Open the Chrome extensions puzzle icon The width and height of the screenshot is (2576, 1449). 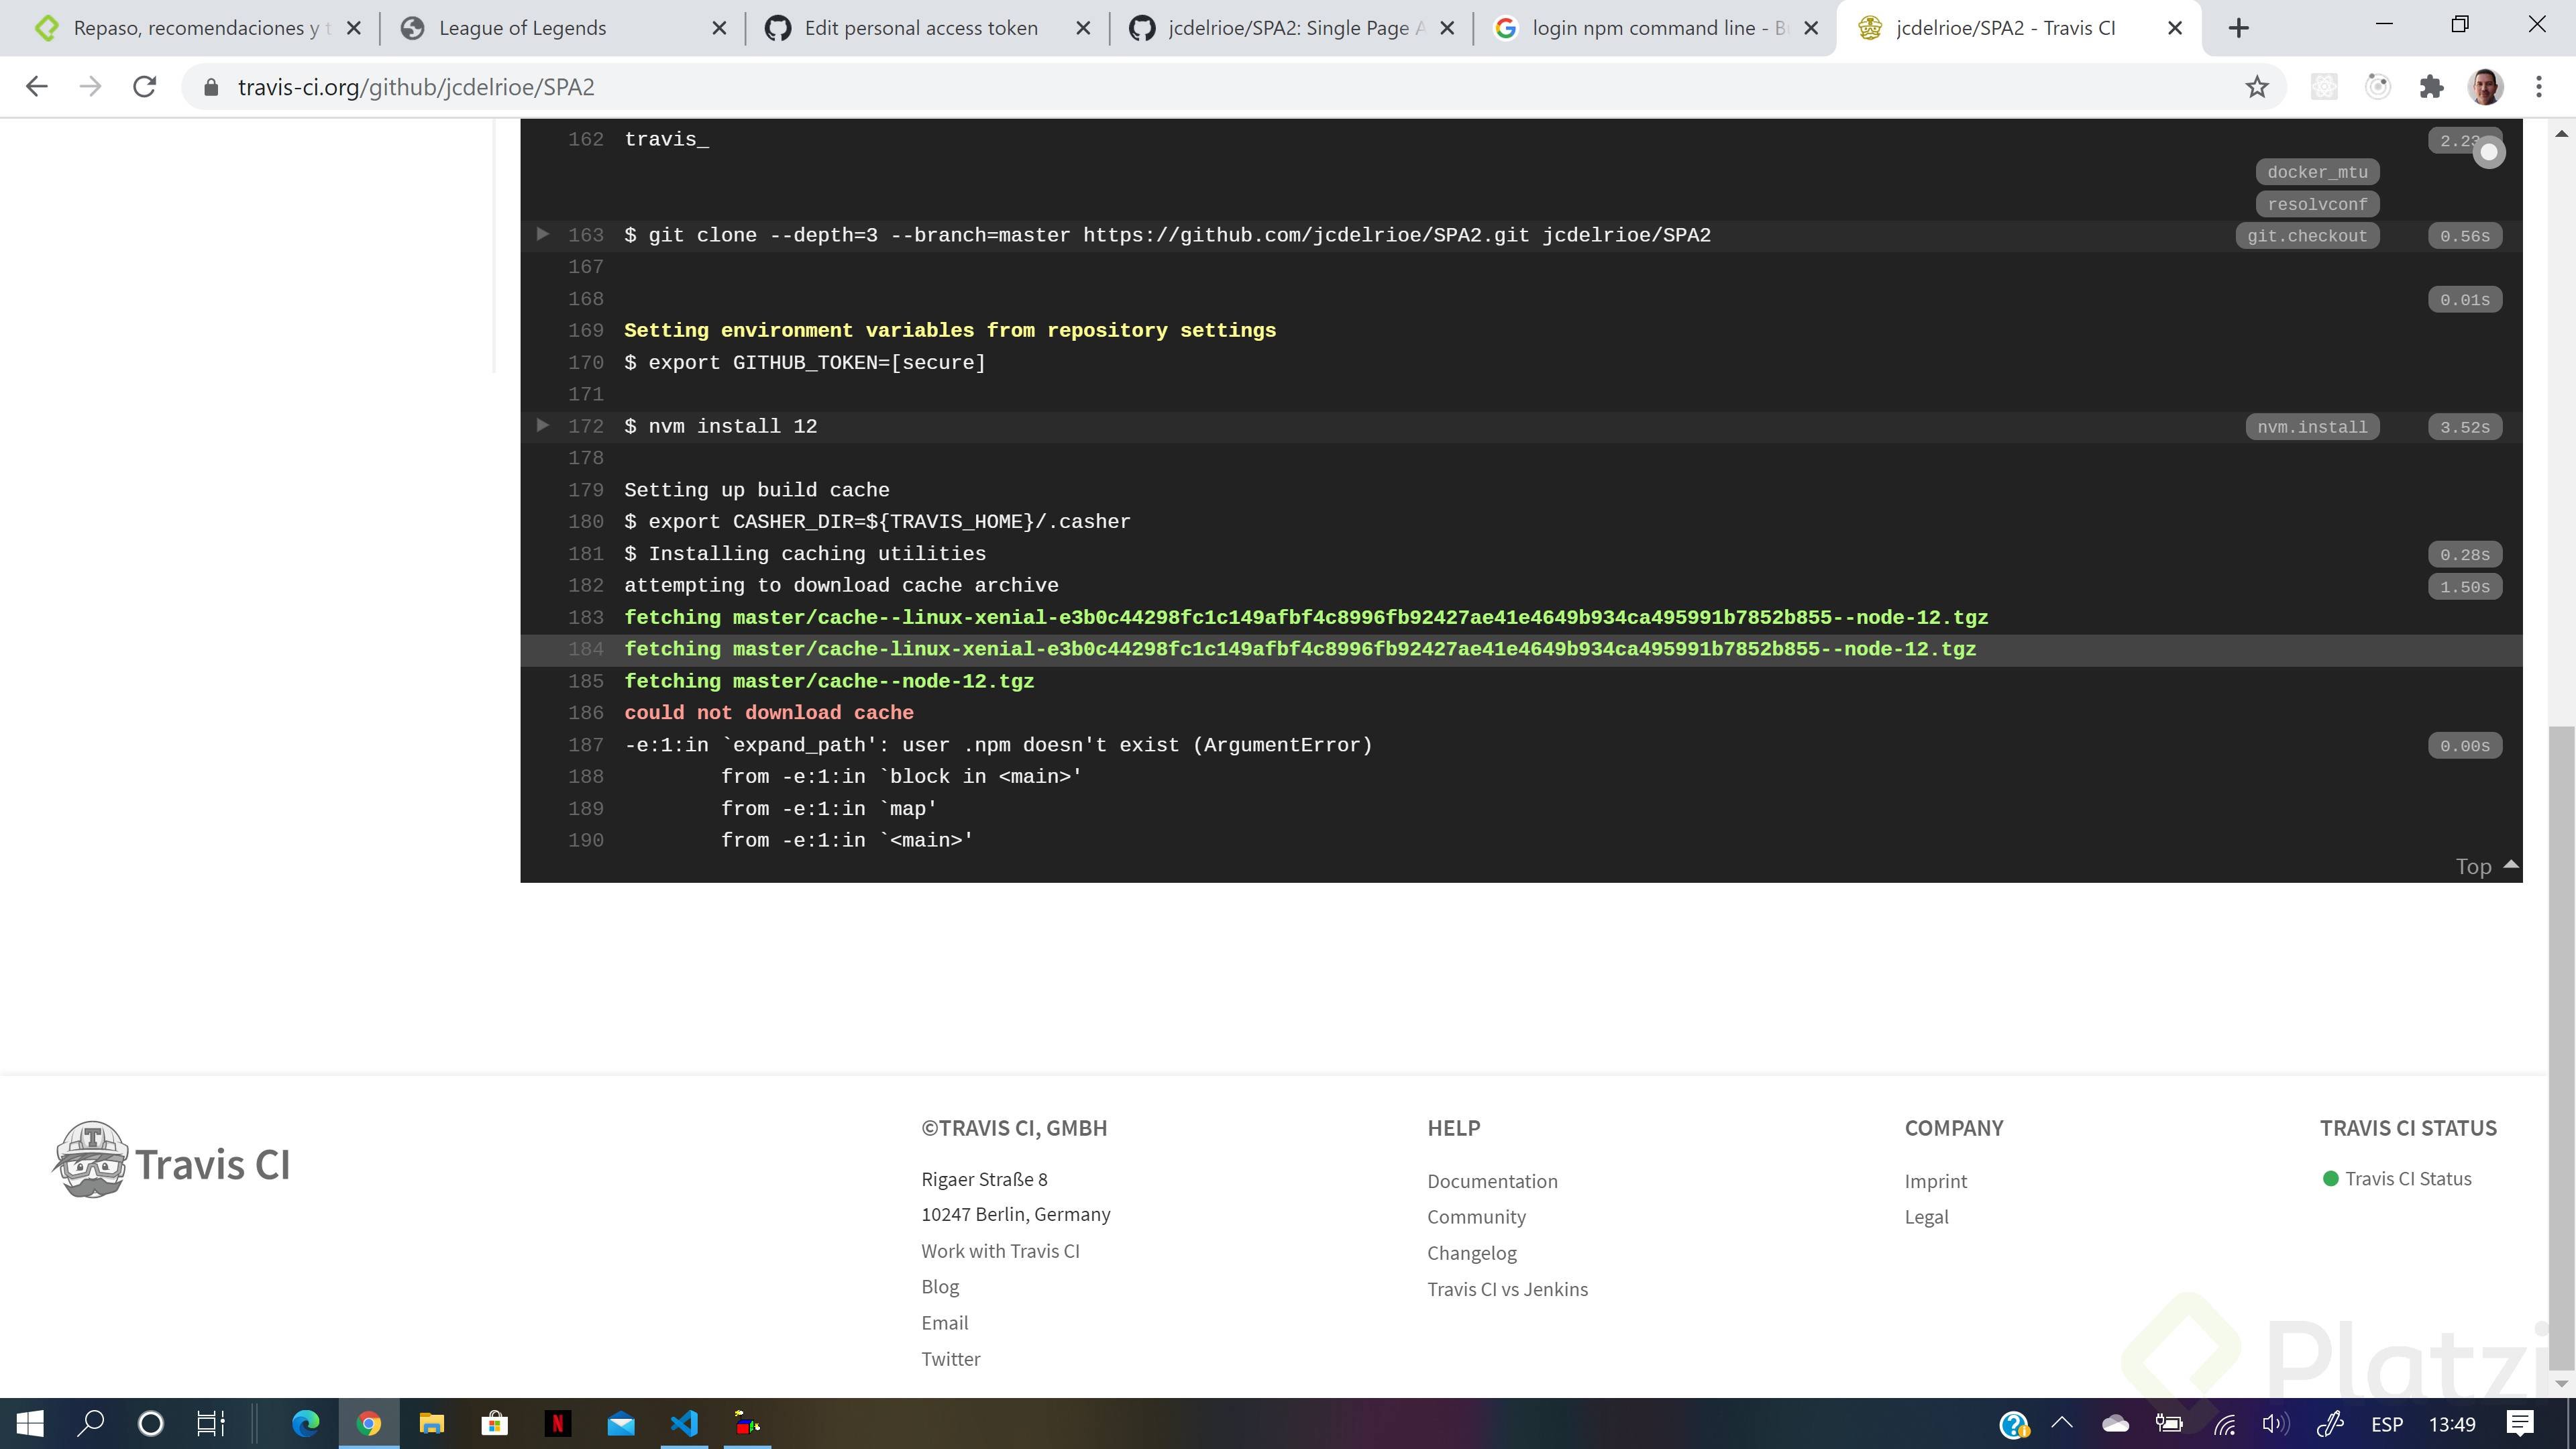2431,87
